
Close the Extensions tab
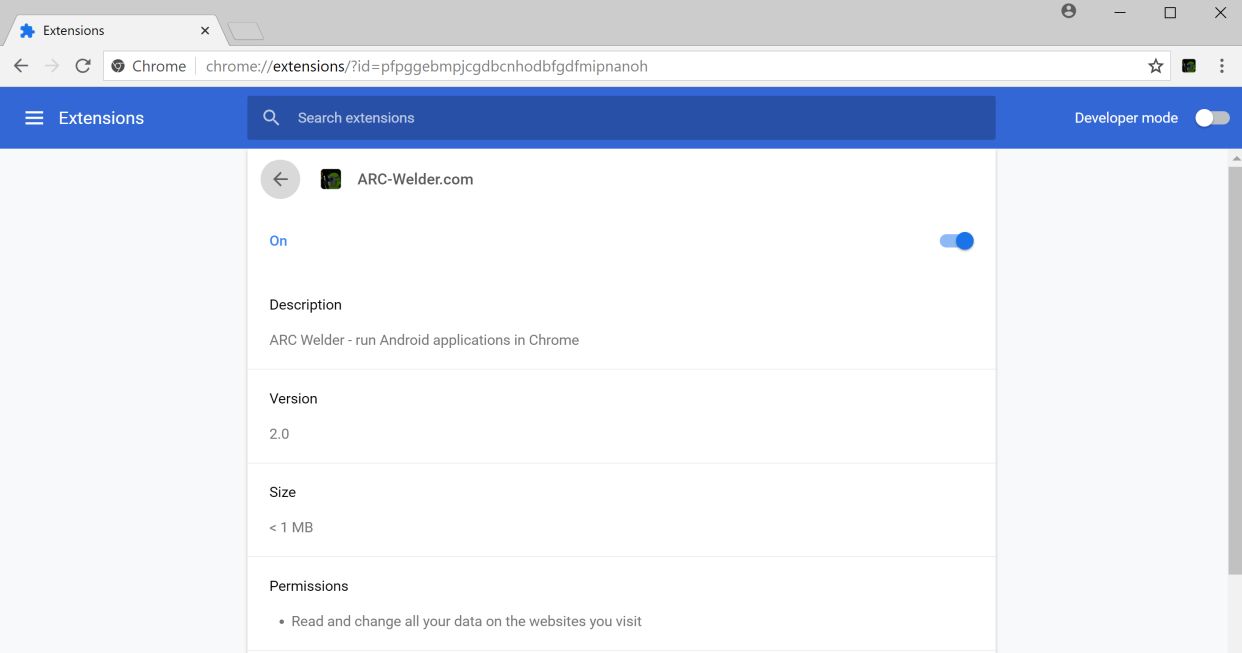tap(205, 31)
